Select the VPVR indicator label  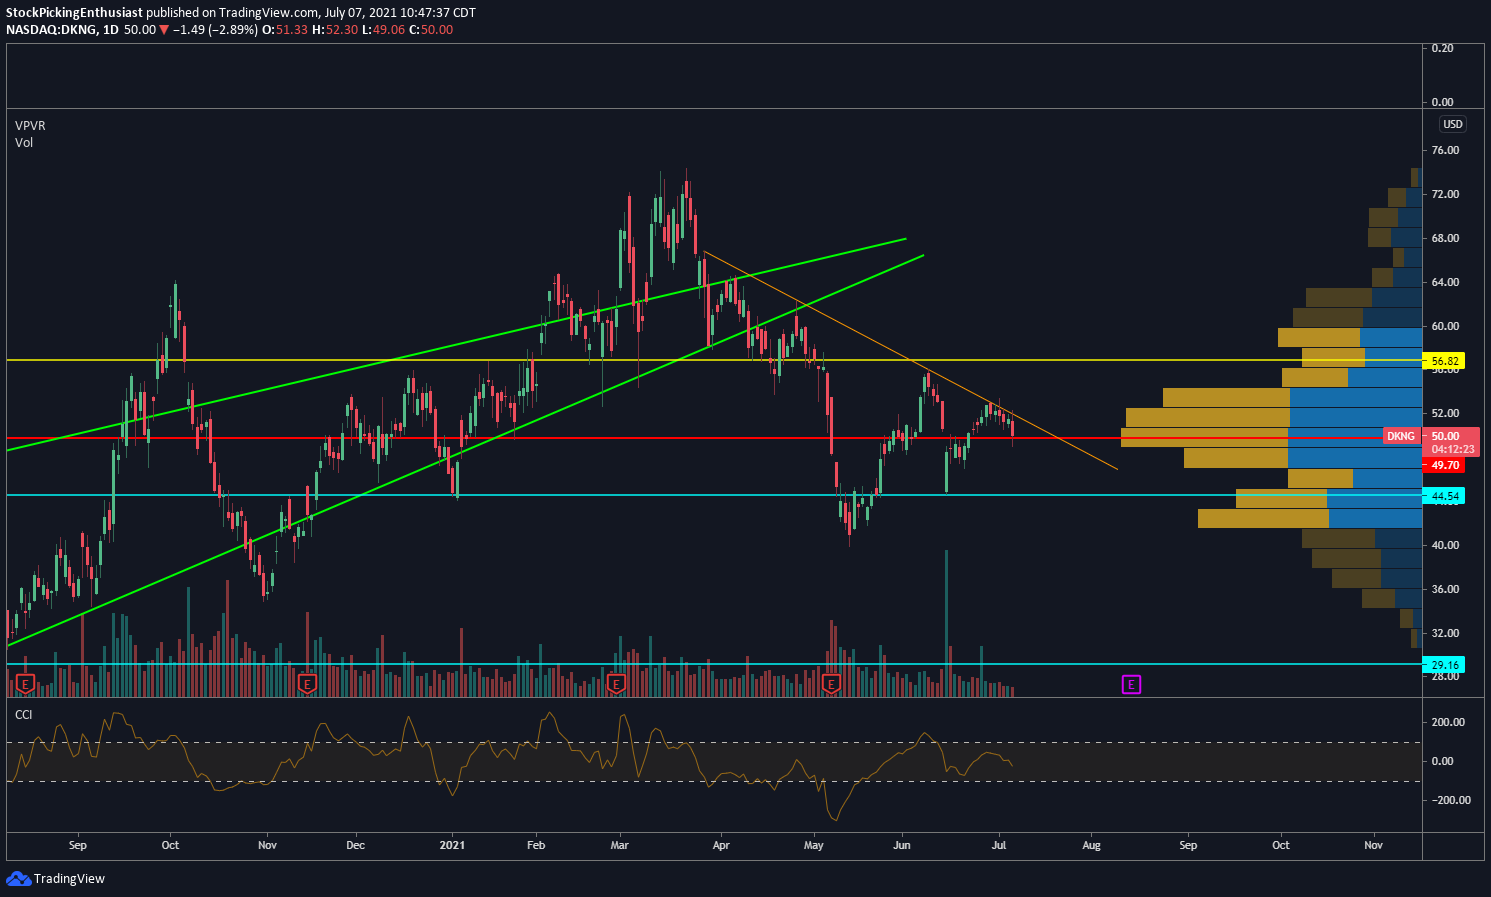tap(30, 125)
